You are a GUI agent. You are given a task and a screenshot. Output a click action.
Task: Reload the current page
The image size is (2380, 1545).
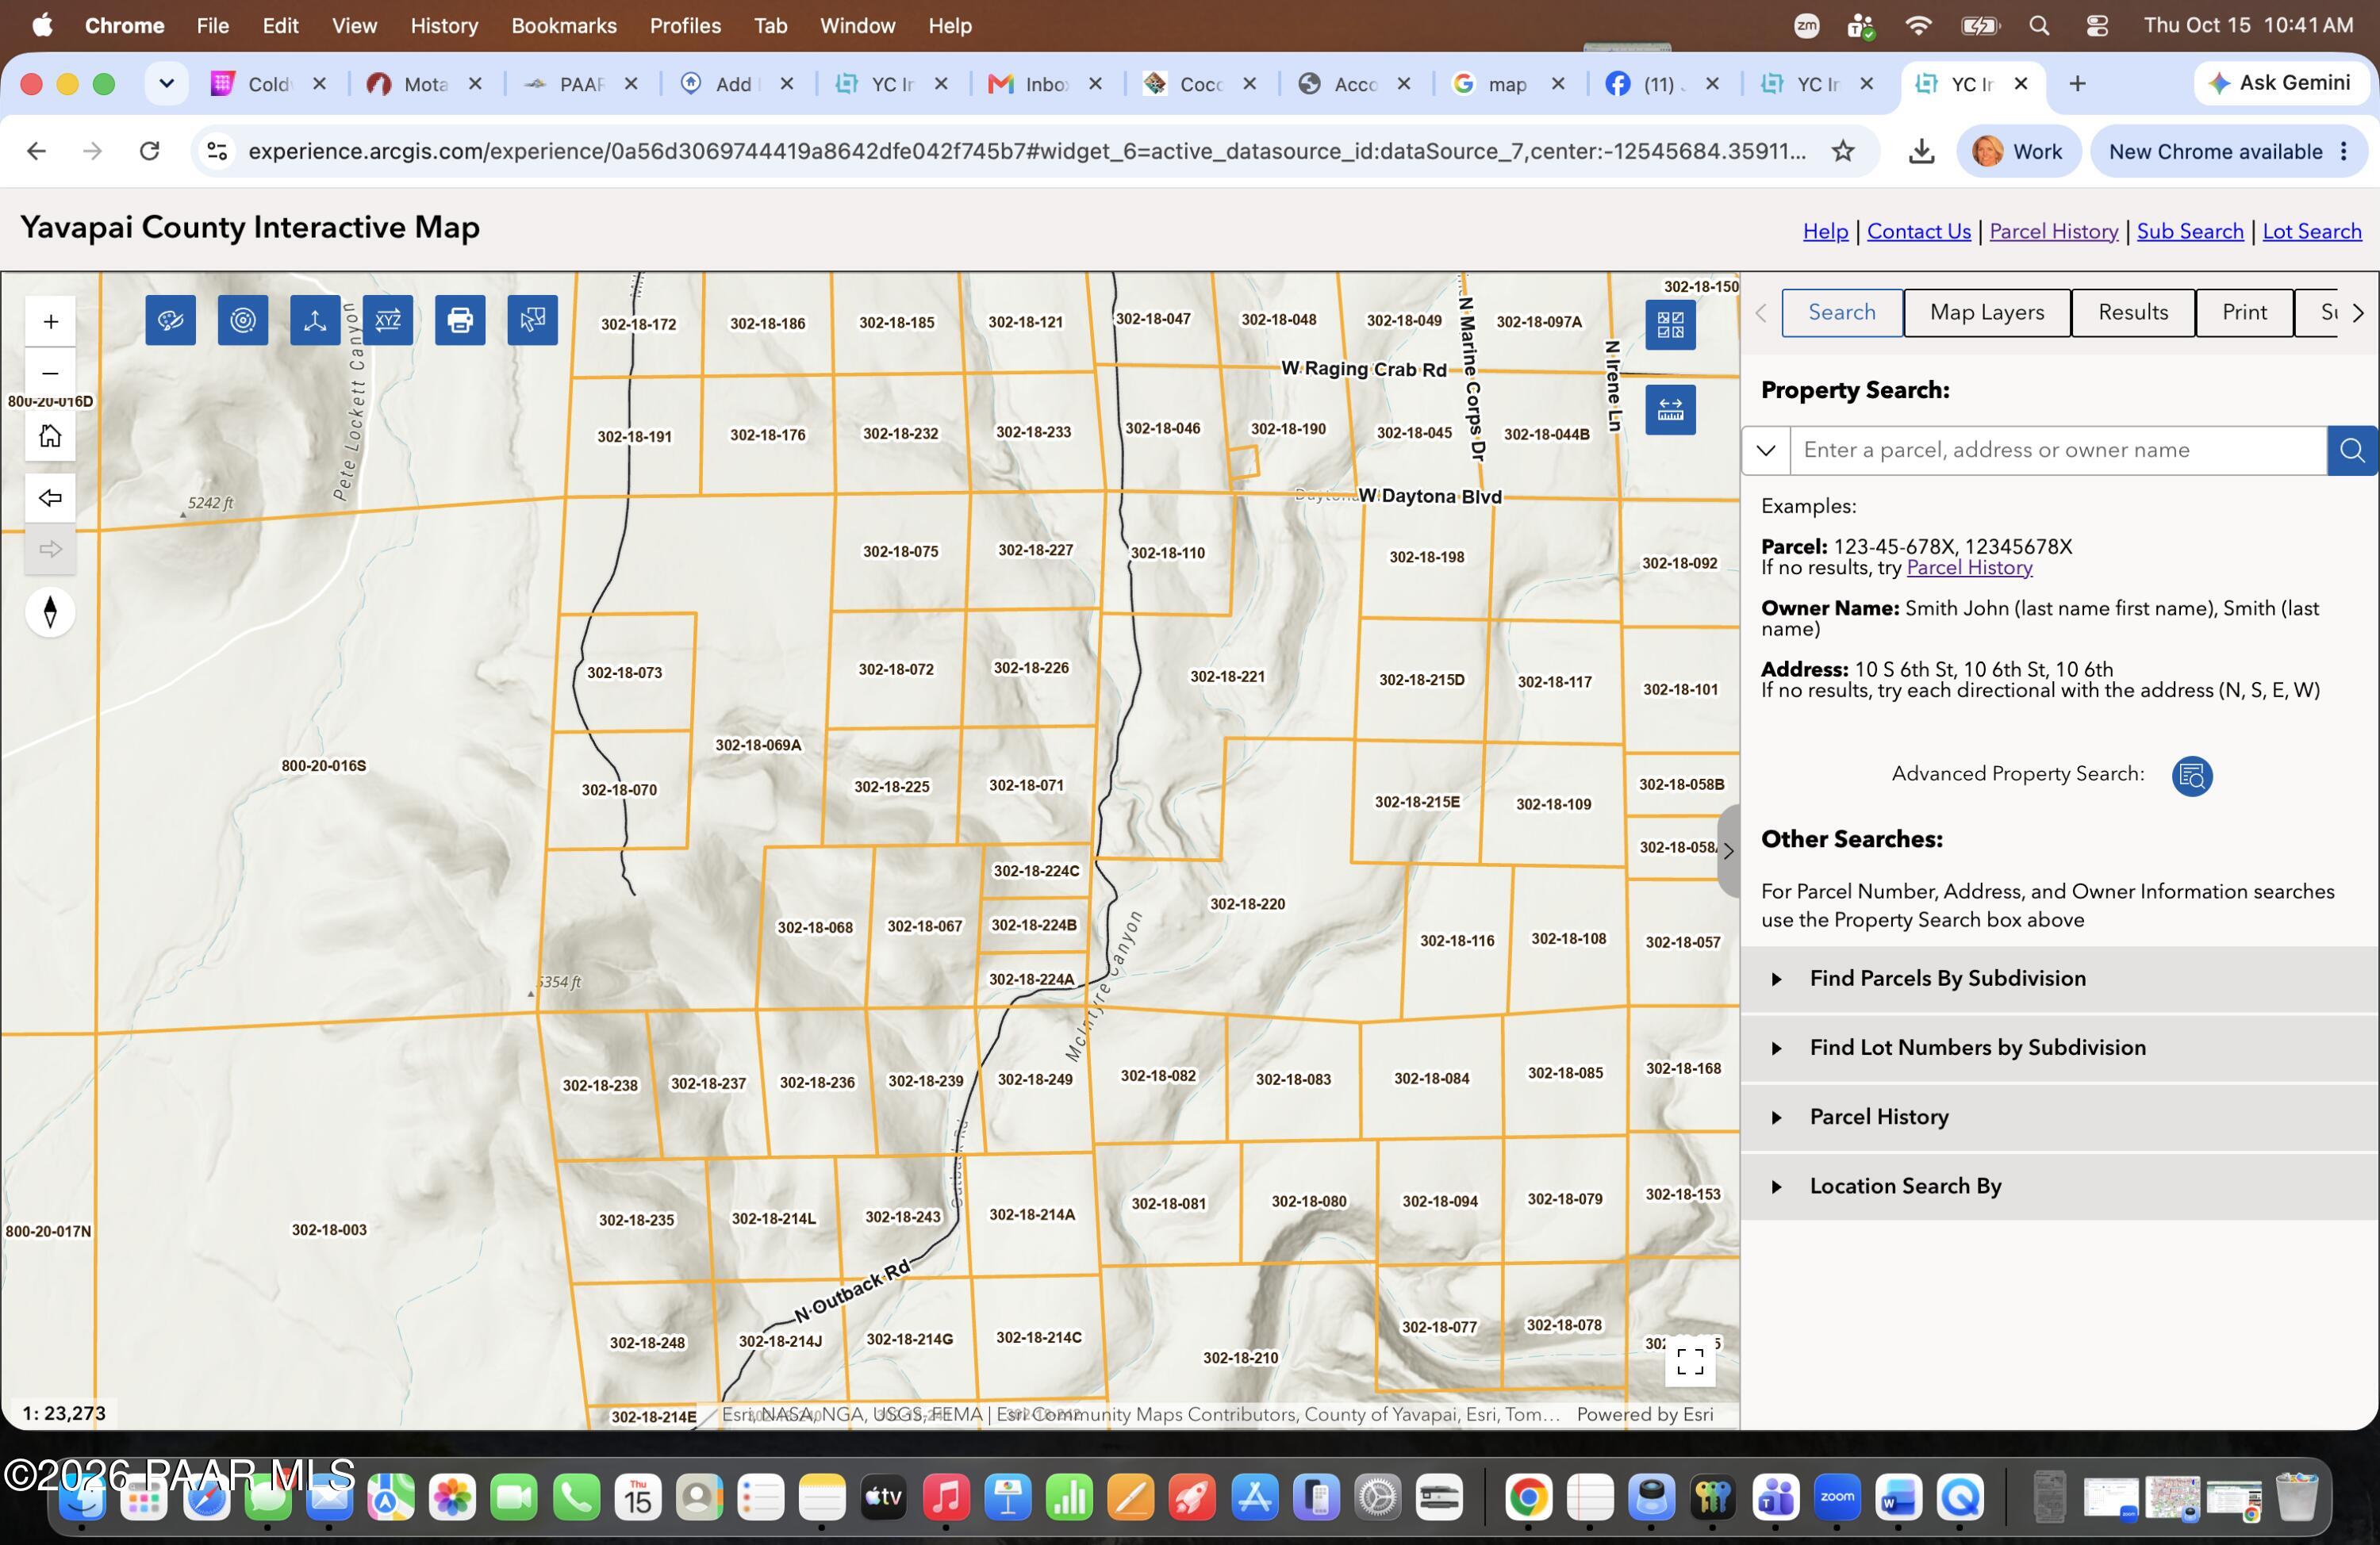point(149,151)
